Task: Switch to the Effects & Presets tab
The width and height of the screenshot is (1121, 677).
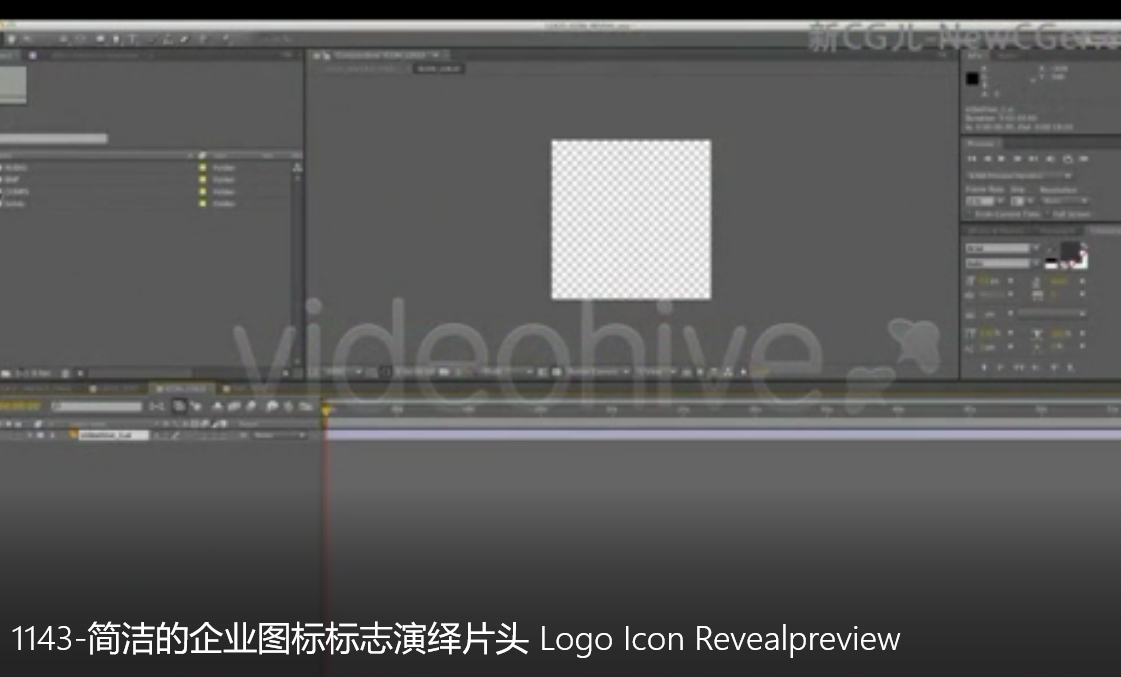Action: [x=997, y=230]
